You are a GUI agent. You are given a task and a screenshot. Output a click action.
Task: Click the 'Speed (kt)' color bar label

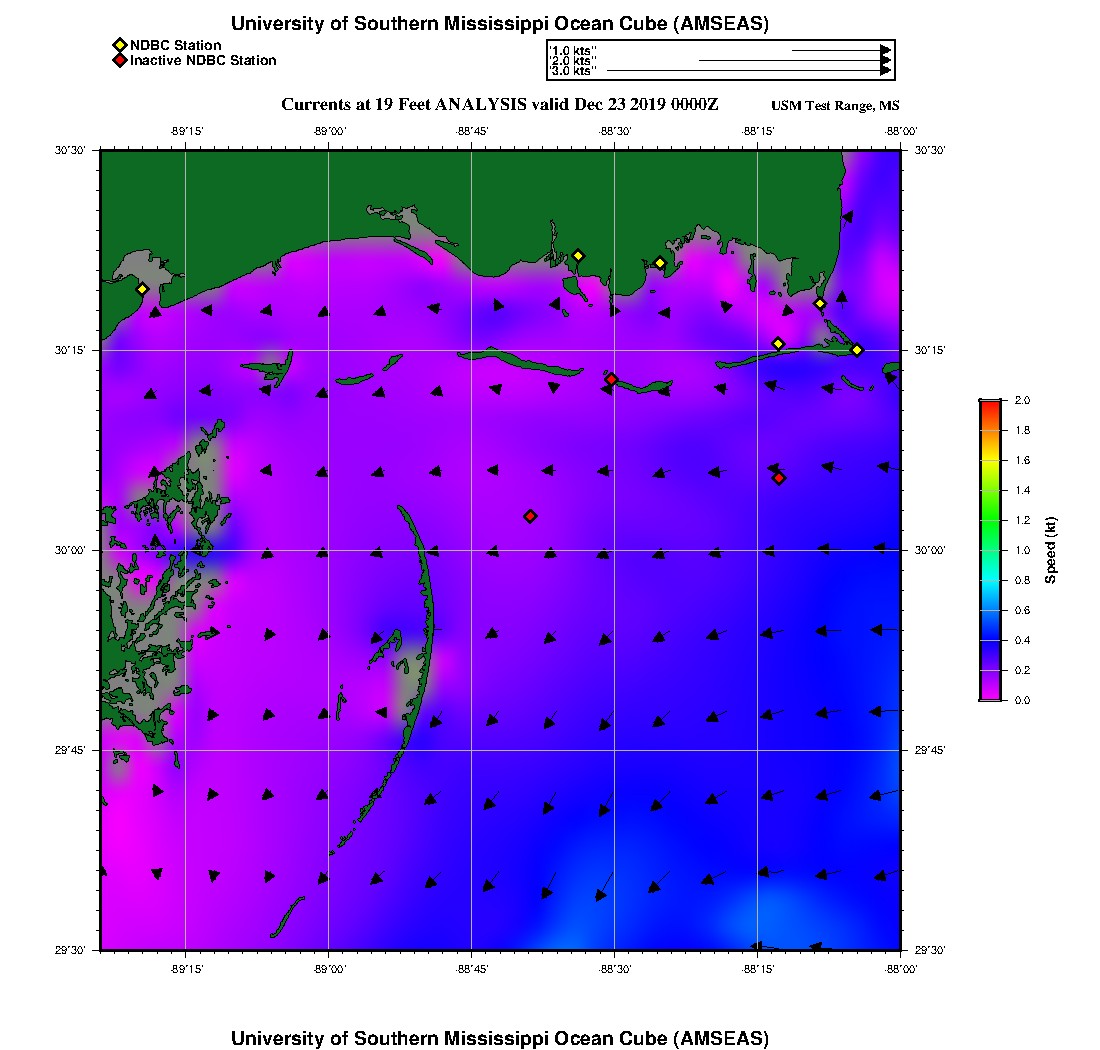point(1051,550)
